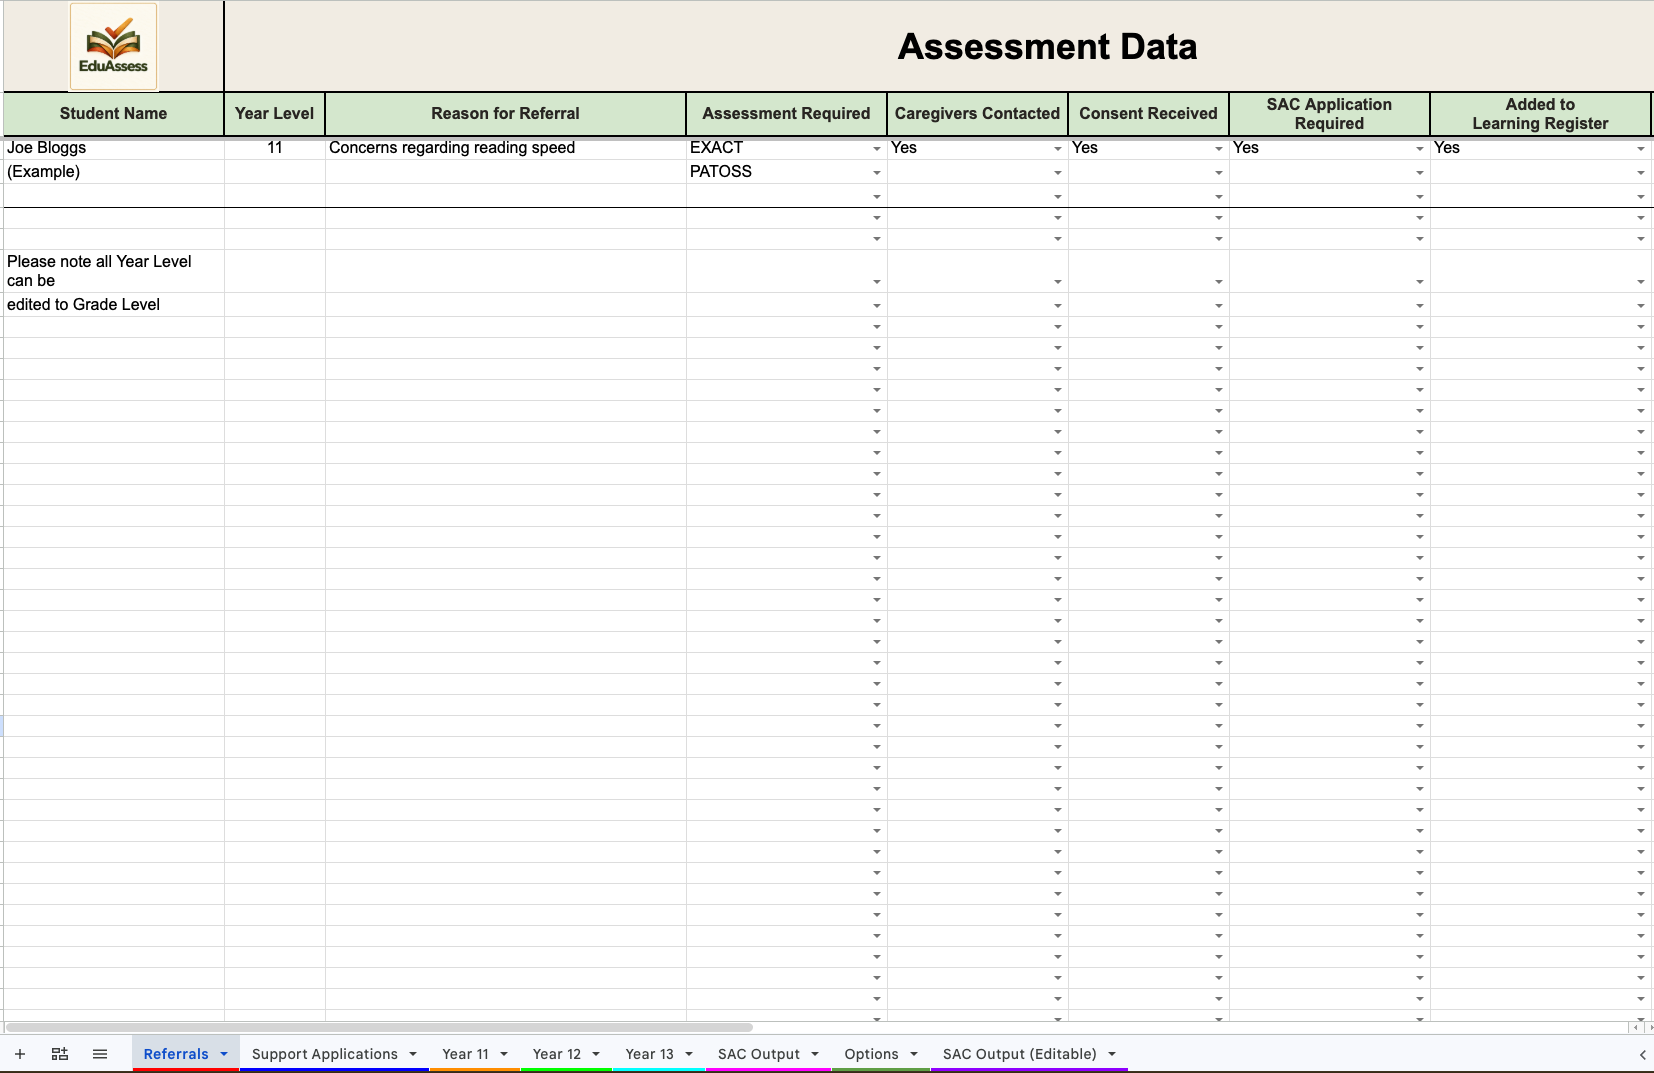This screenshot has width=1654, height=1073.
Task: Open SAC Application Required dropdown for Joe Bloggs
Action: [x=1420, y=149]
